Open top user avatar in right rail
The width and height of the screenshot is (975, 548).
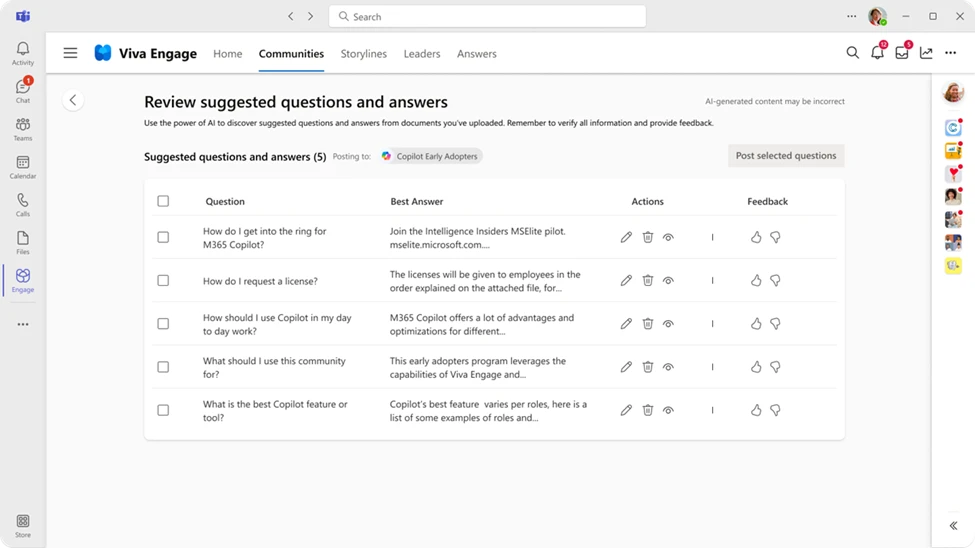coord(953,93)
